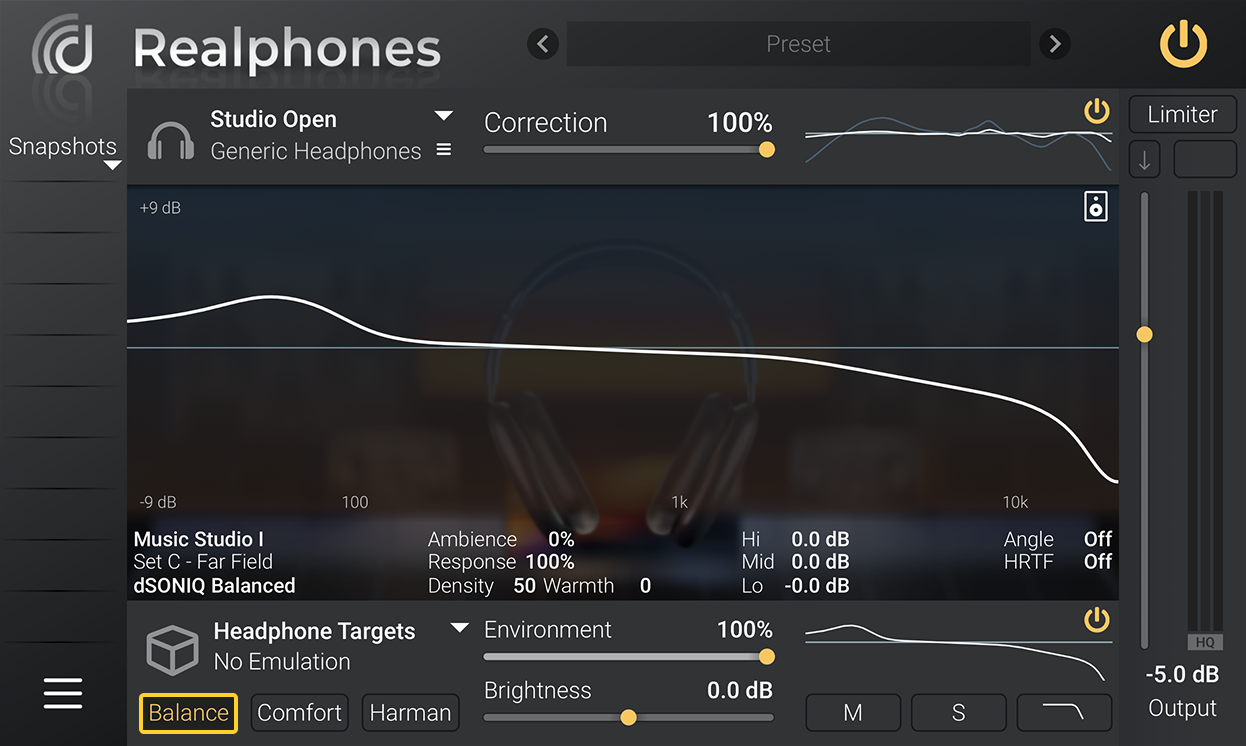This screenshot has height=746, width=1246.
Task: Click the headphone icon next to Studio Open
Action: [x=170, y=140]
